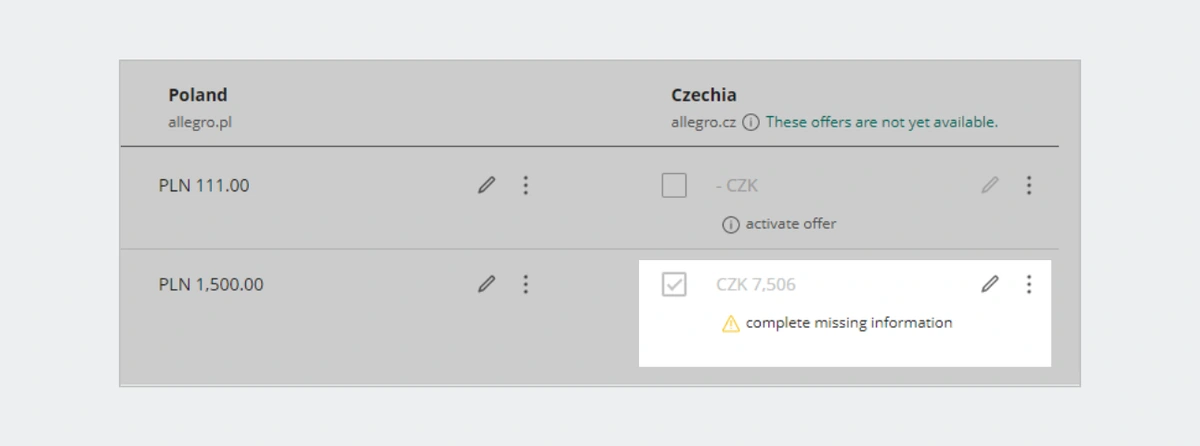Click the info icon beside activate offer
1200x446 pixels.
(731, 224)
